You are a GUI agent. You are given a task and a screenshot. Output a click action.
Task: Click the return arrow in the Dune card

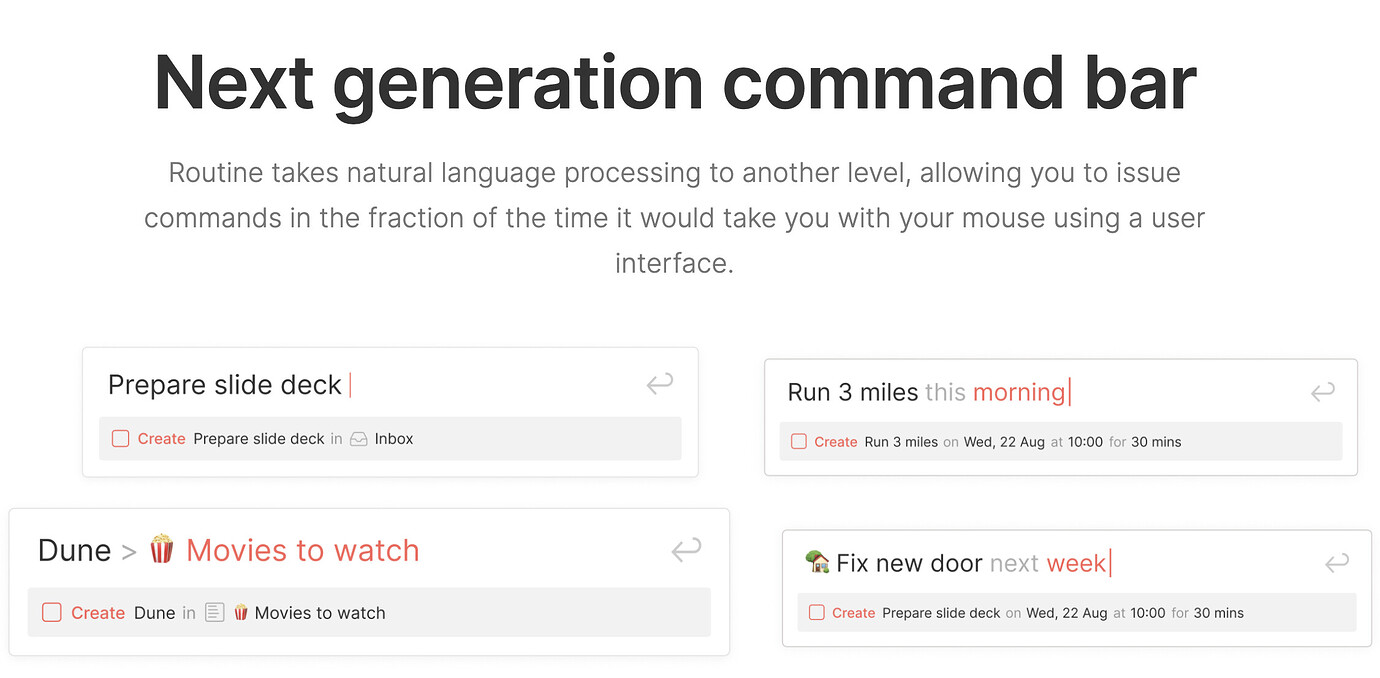click(686, 550)
